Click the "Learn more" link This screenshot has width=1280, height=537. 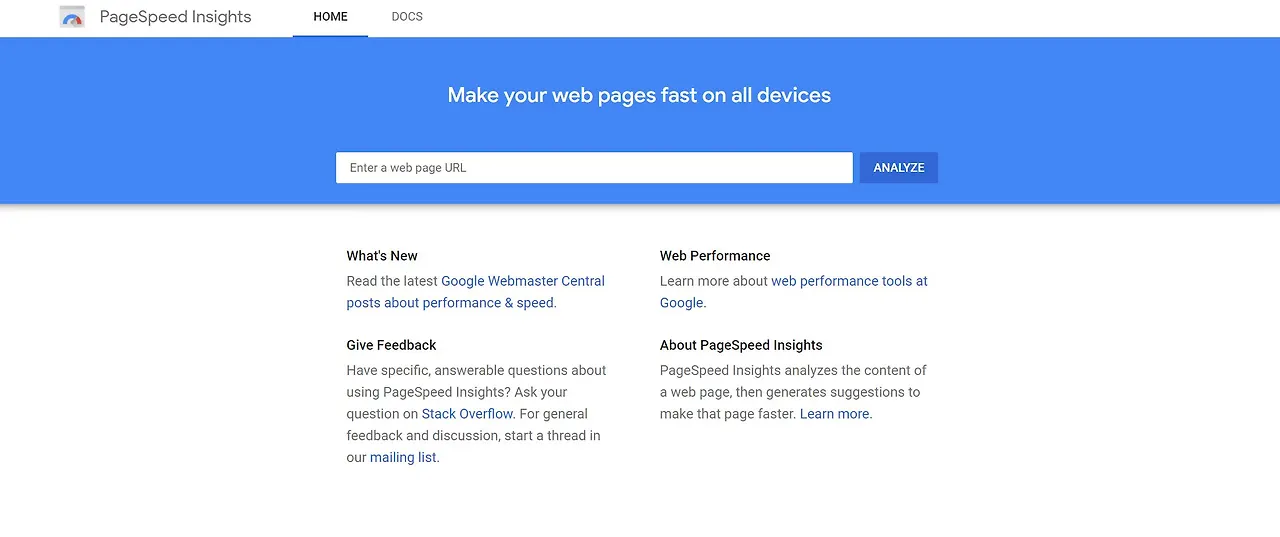click(835, 414)
